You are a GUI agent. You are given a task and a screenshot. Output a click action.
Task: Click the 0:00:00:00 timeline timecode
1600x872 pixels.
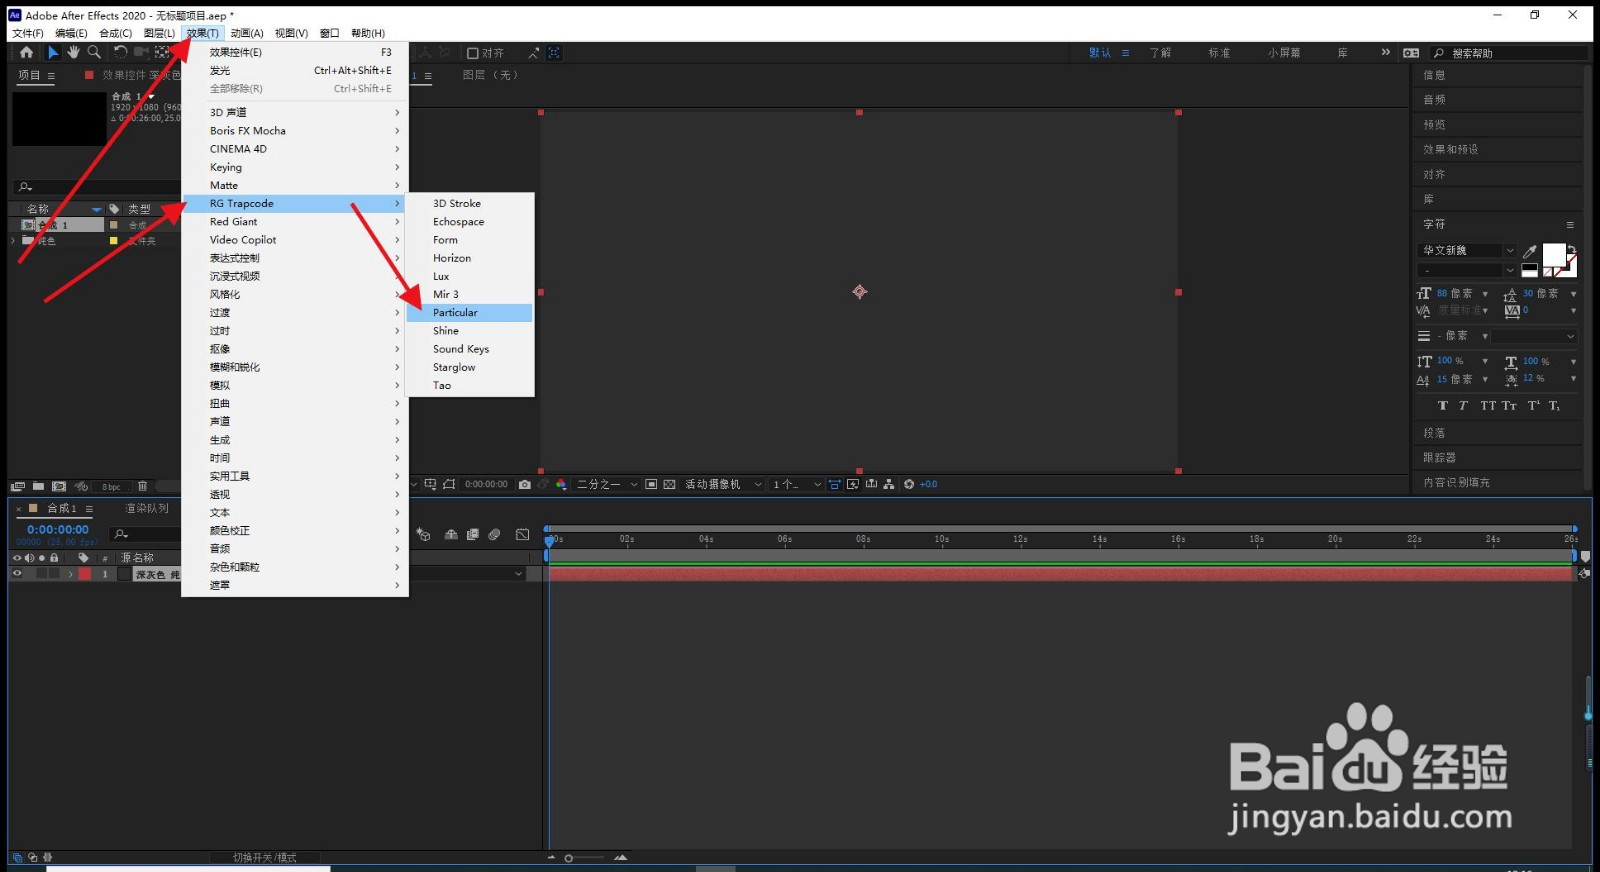58,530
